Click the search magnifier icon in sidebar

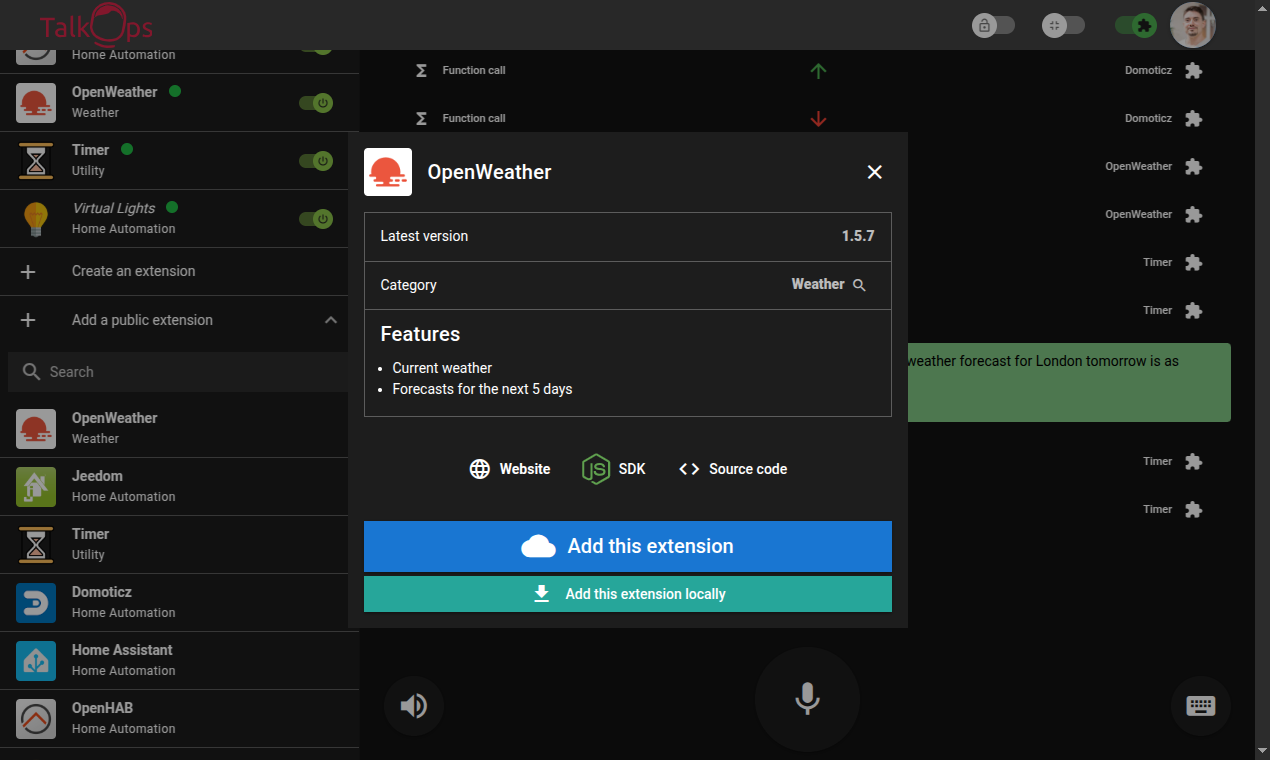coord(32,371)
